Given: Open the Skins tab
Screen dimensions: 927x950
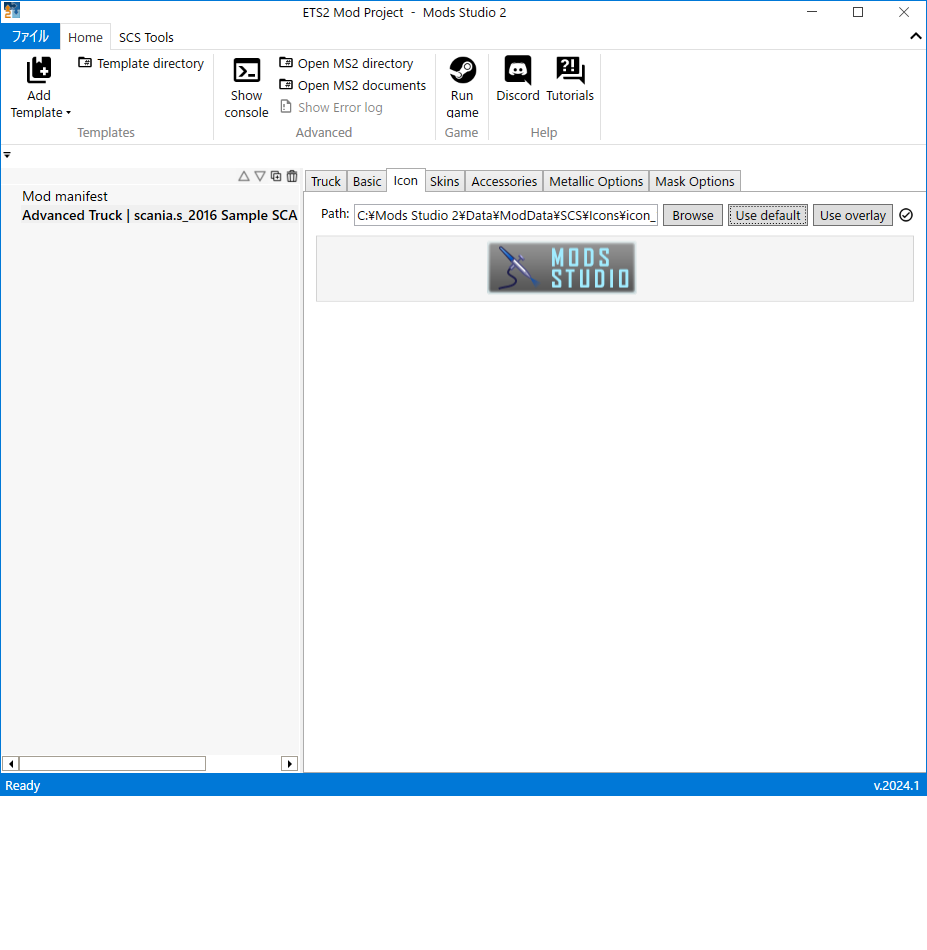Looking at the screenshot, I should click(444, 181).
